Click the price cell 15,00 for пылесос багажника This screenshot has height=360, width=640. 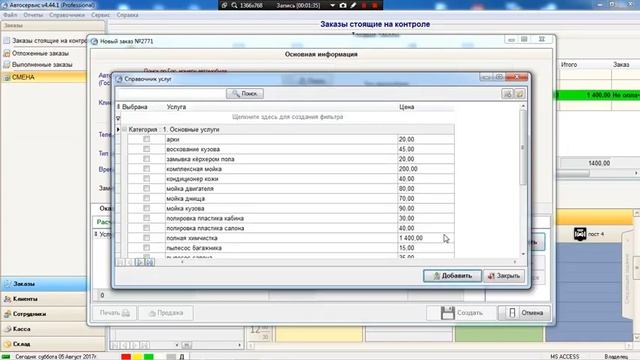click(425, 248)
